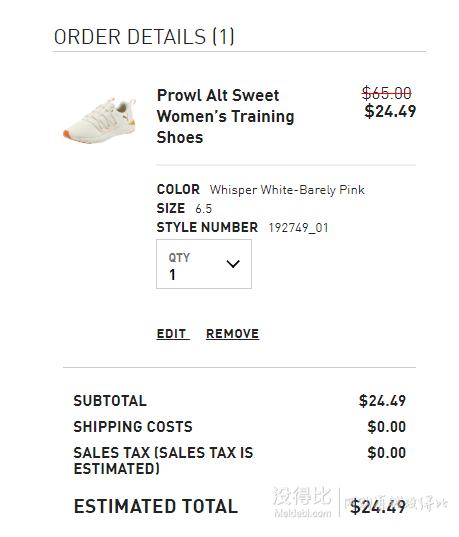Screen dimensions: 459x537
Task: Click the SALES TAX estimated label
Action: pos(163,461)
